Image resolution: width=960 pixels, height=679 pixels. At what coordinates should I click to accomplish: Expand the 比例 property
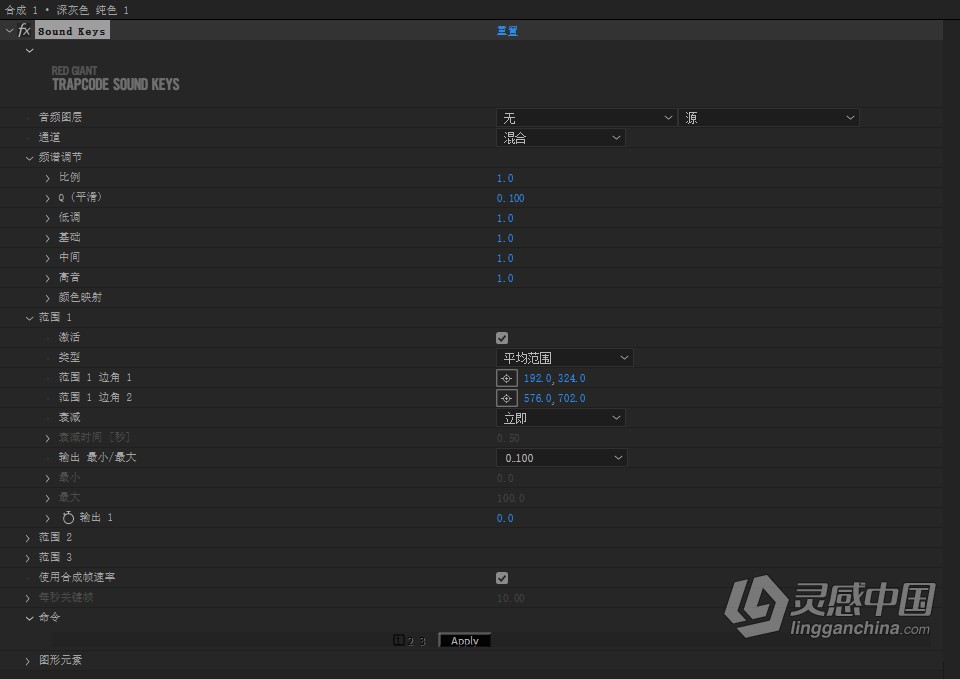click(x=48, y=178)
